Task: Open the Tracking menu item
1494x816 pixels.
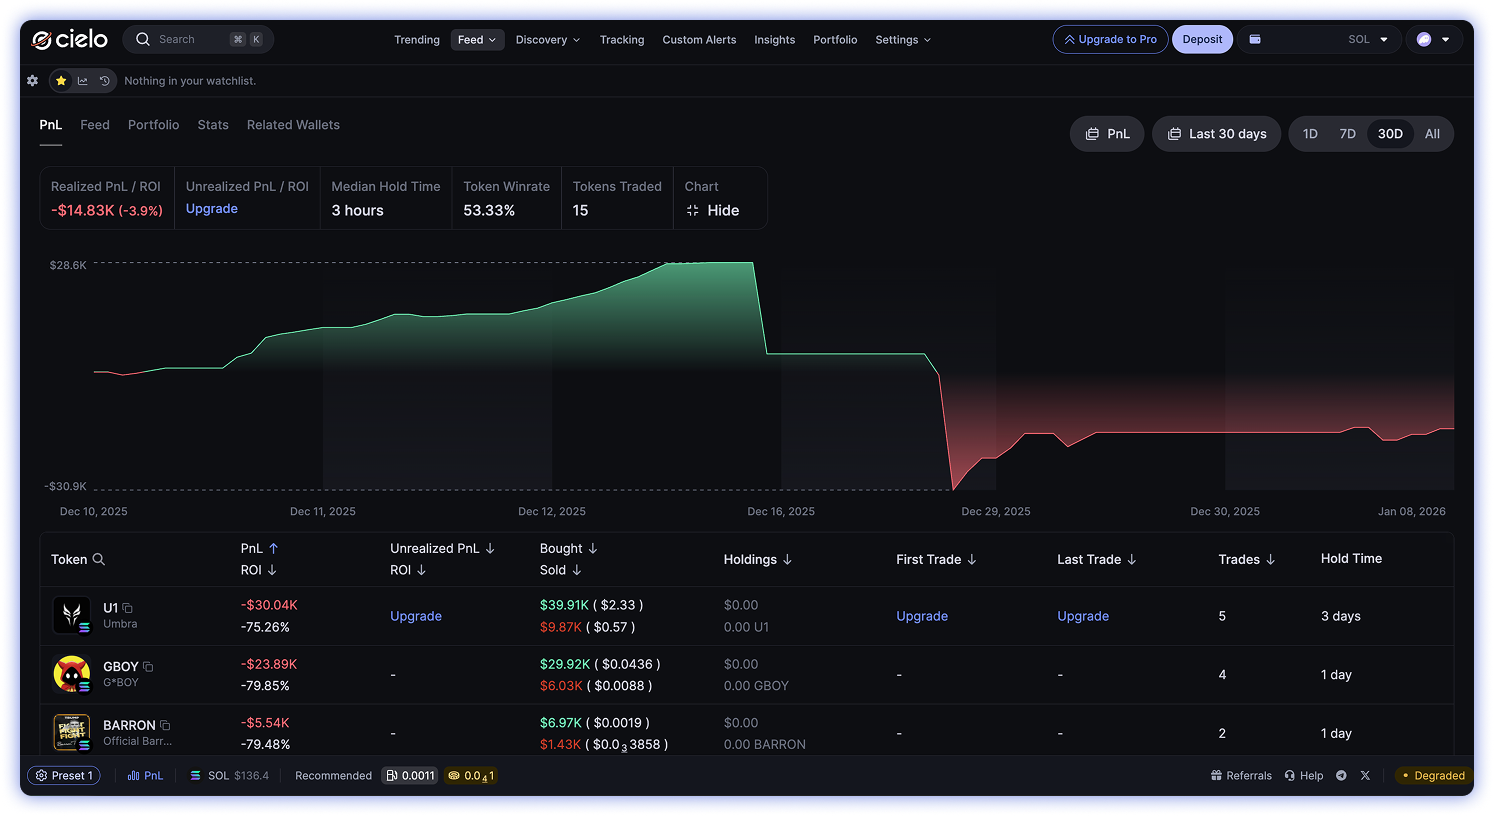Action: tap(621, 40)
